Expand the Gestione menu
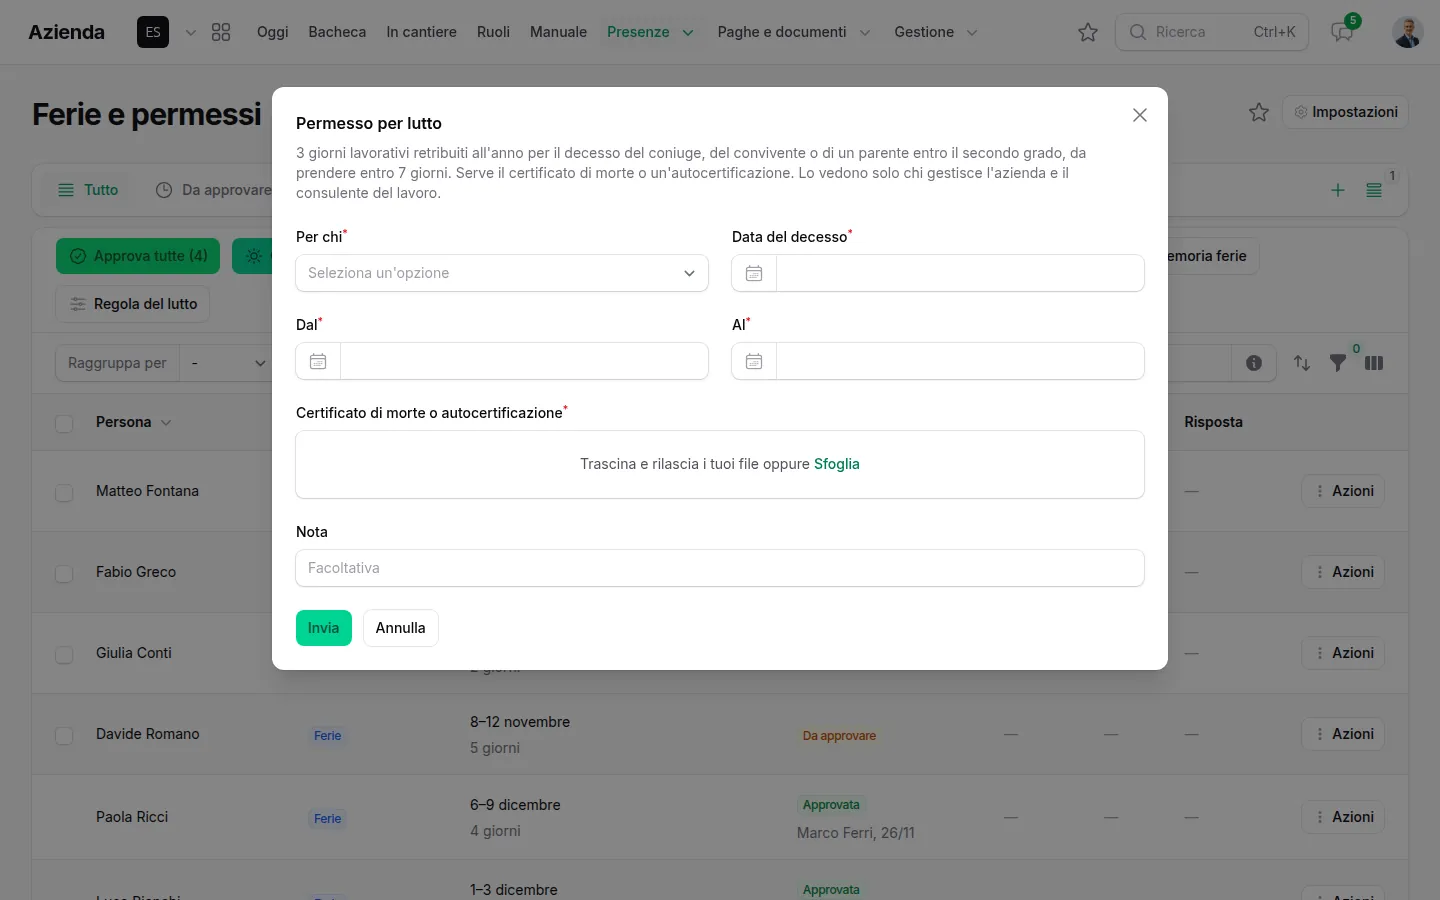Screen dimensions: 1440x900 [x=936, y=32]
